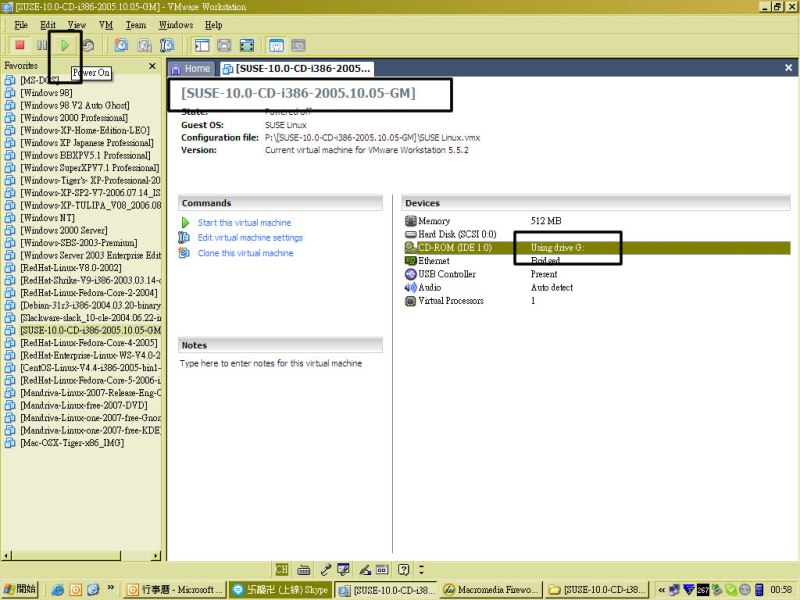This screenshot has height=600, width=800.
Task: Click Favorites scrollbar left arrow
Action: pos(6,556)
